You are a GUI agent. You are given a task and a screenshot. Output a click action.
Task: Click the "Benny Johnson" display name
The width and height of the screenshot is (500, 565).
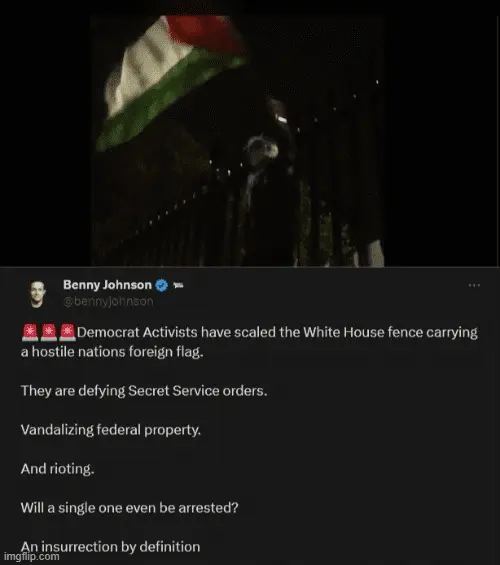[107, 285]
